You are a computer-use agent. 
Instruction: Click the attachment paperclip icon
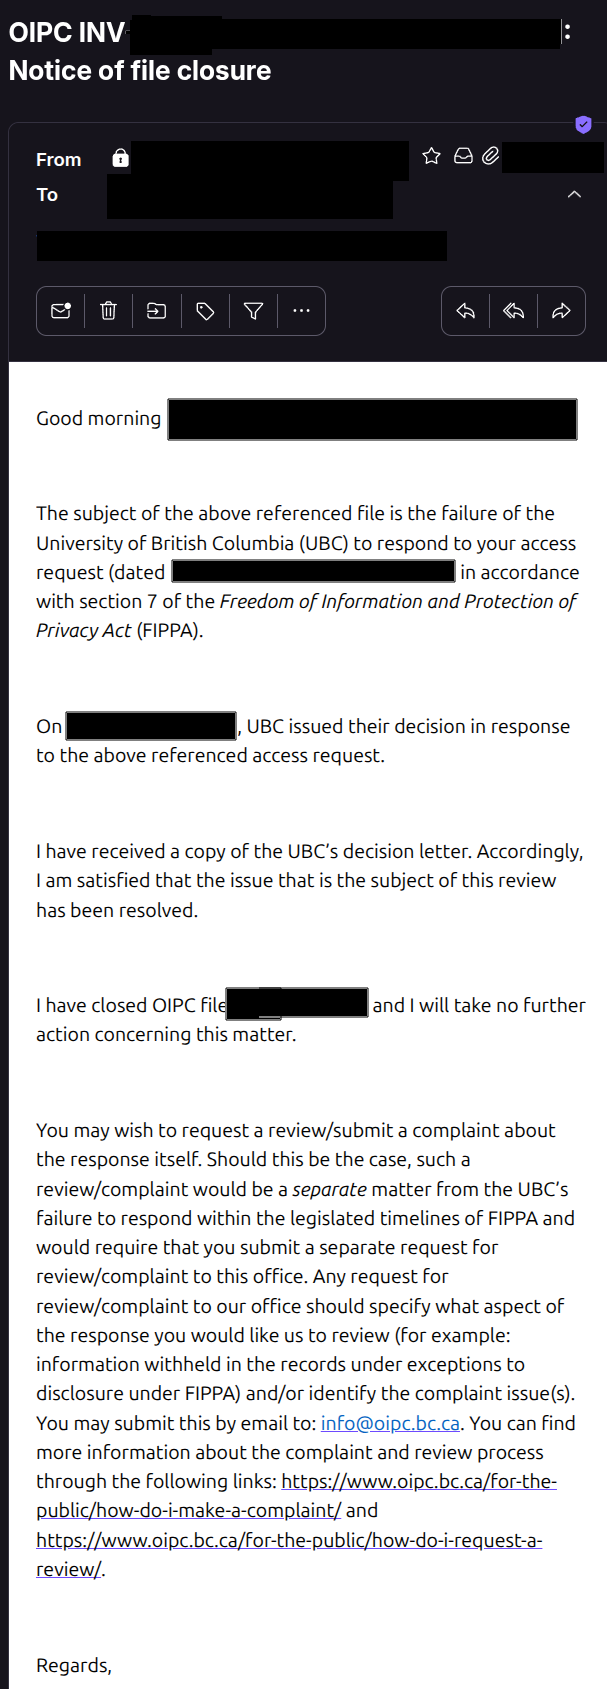(490, 156)
